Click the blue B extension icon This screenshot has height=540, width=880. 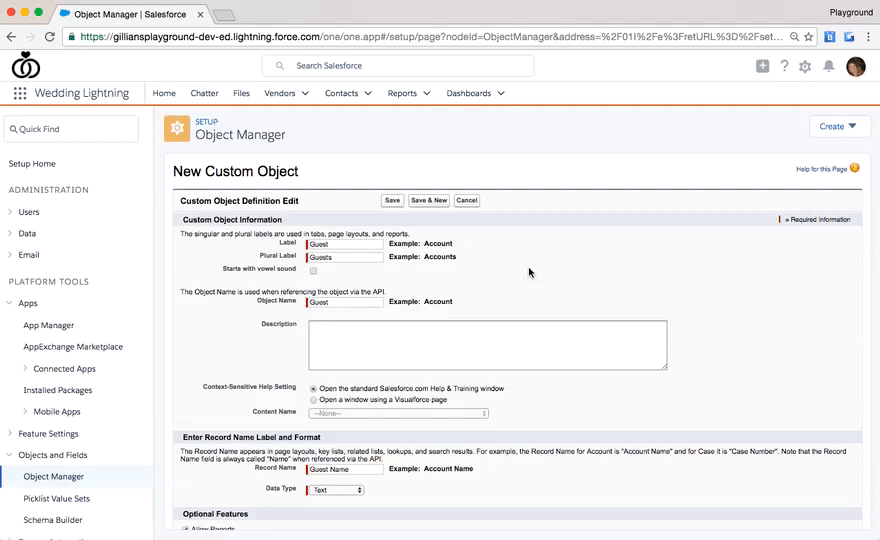pyautogui.click(x=829, y=36)
